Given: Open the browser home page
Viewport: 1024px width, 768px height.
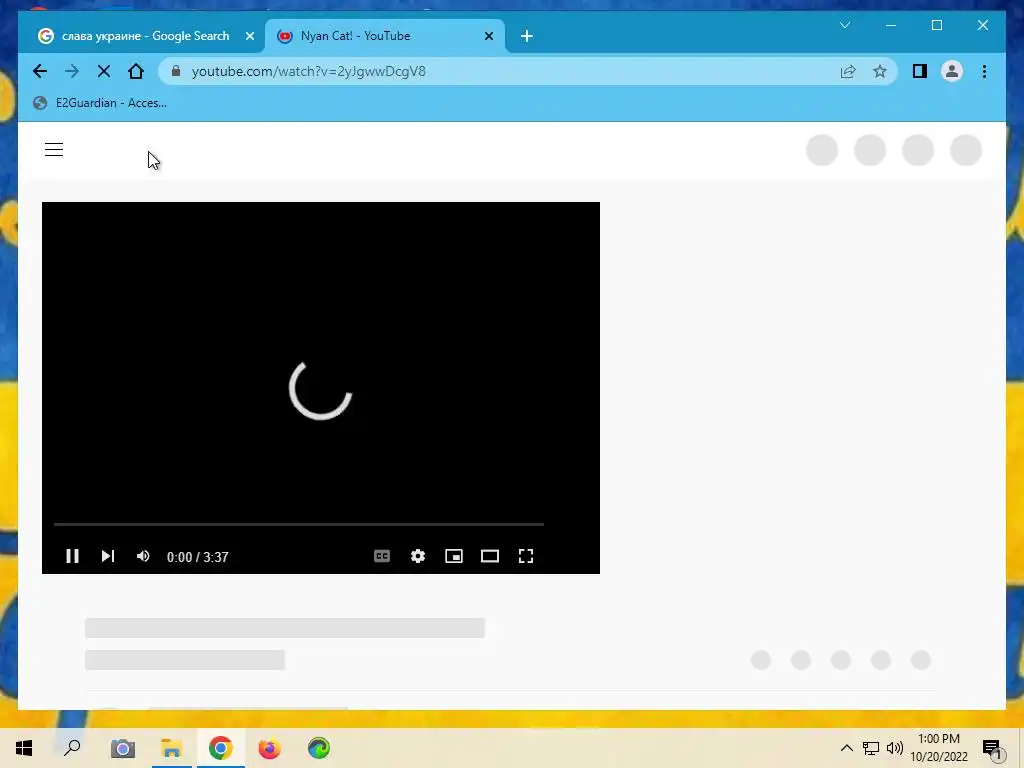Looking at the screenshot, I should point(136,71).
